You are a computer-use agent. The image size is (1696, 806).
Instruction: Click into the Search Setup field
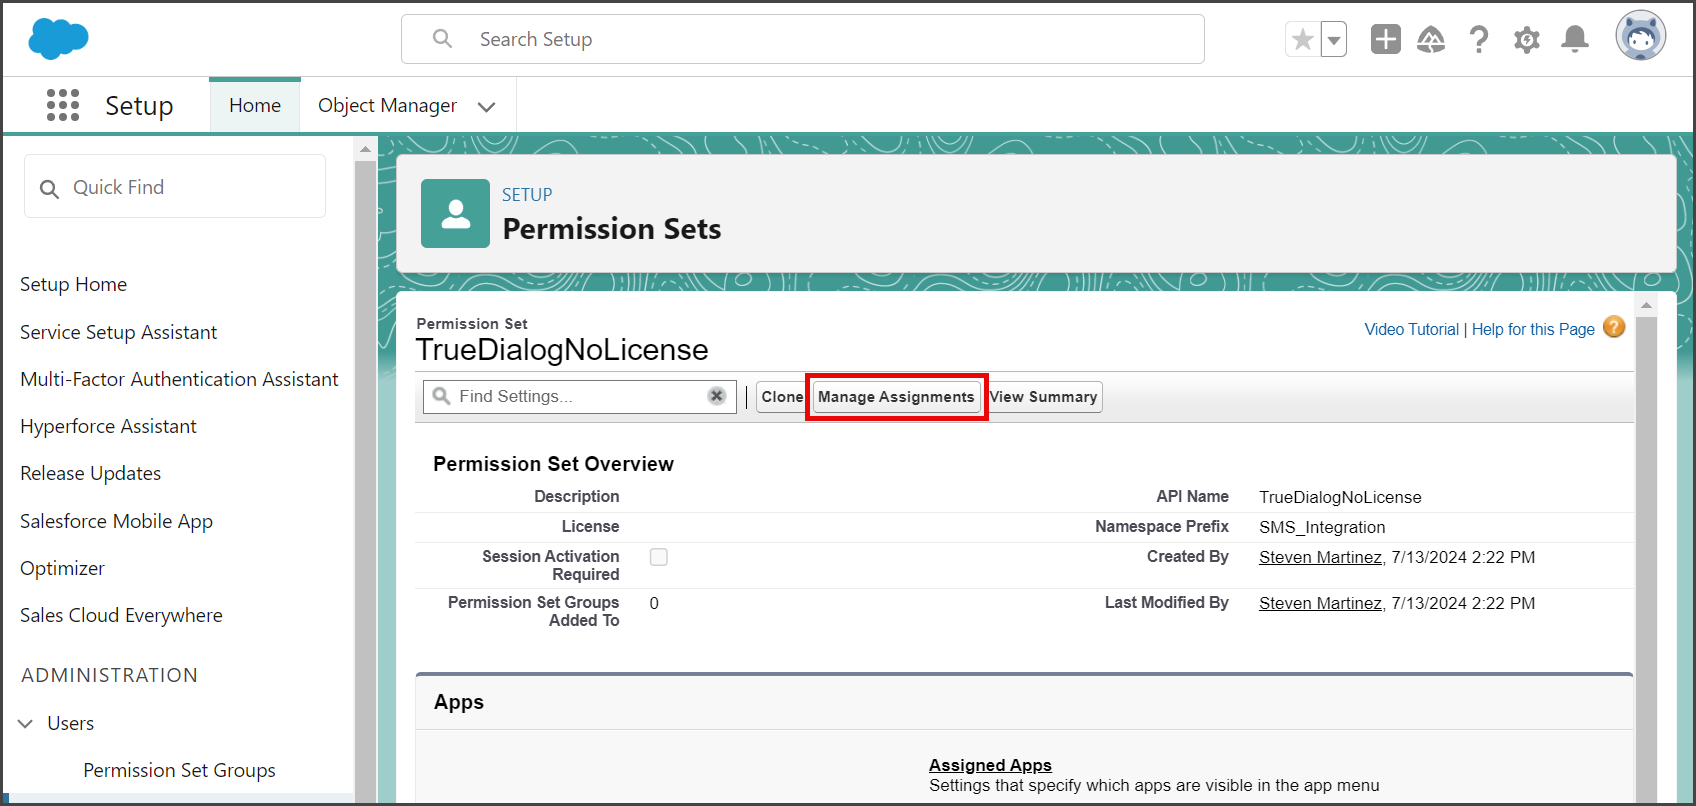[803, 39]
